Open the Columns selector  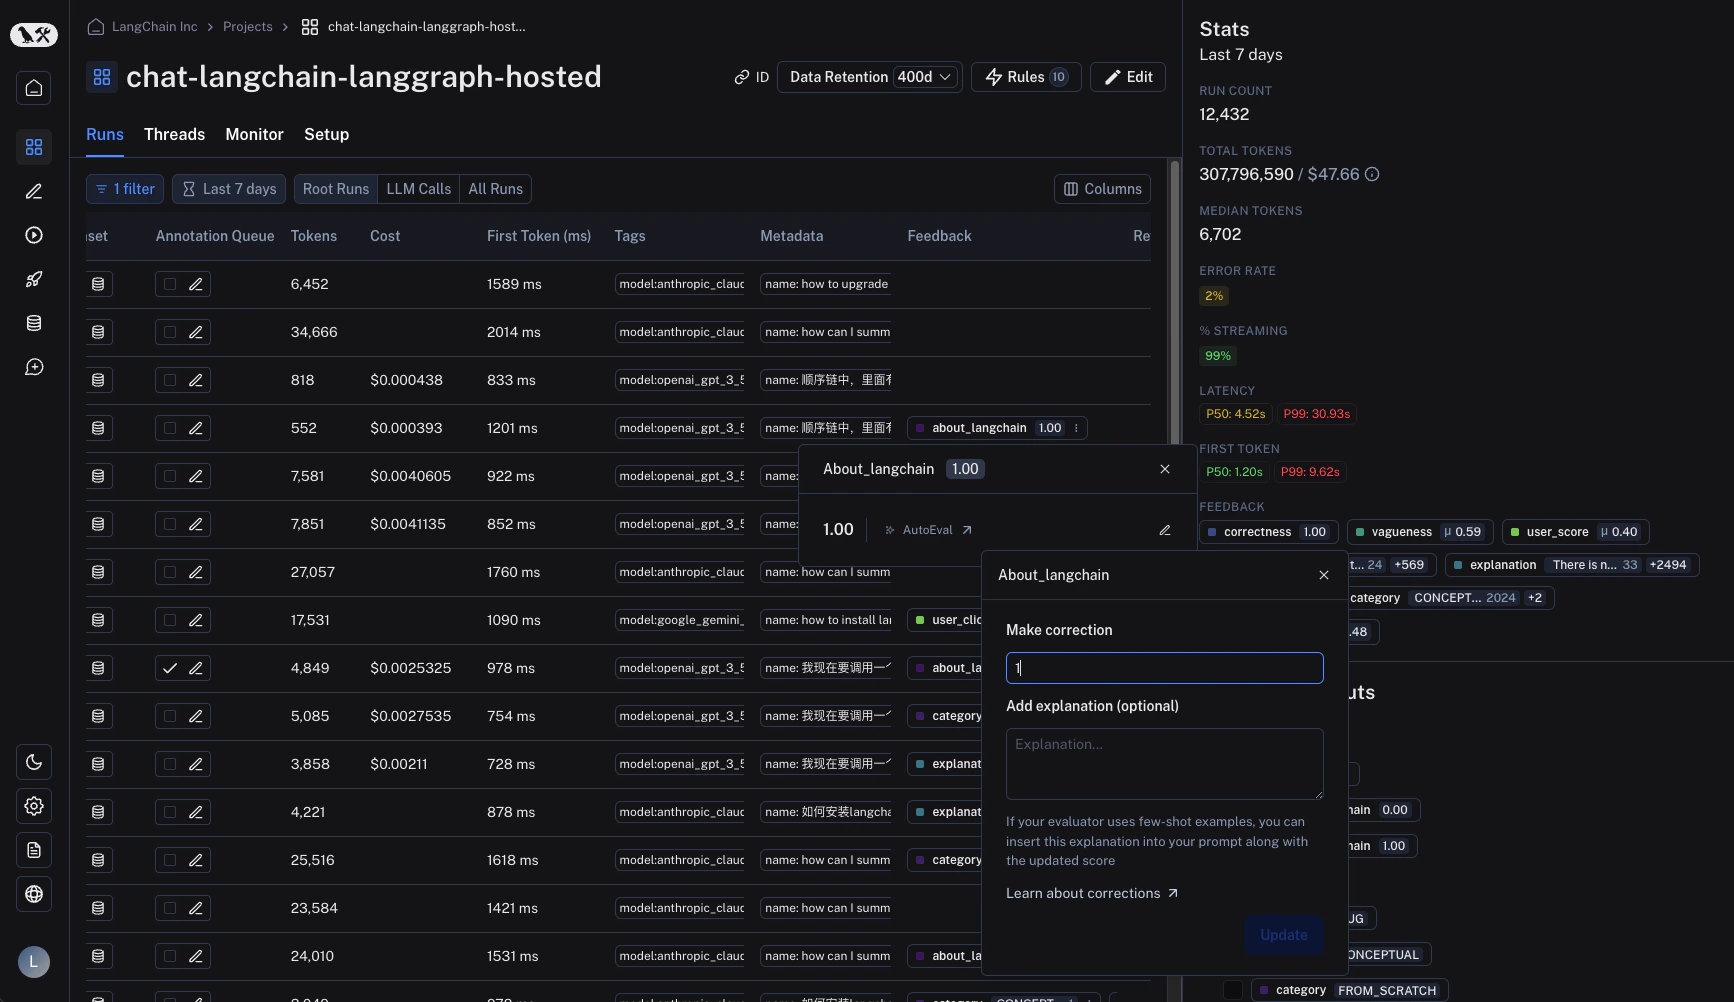(1102, 189)
